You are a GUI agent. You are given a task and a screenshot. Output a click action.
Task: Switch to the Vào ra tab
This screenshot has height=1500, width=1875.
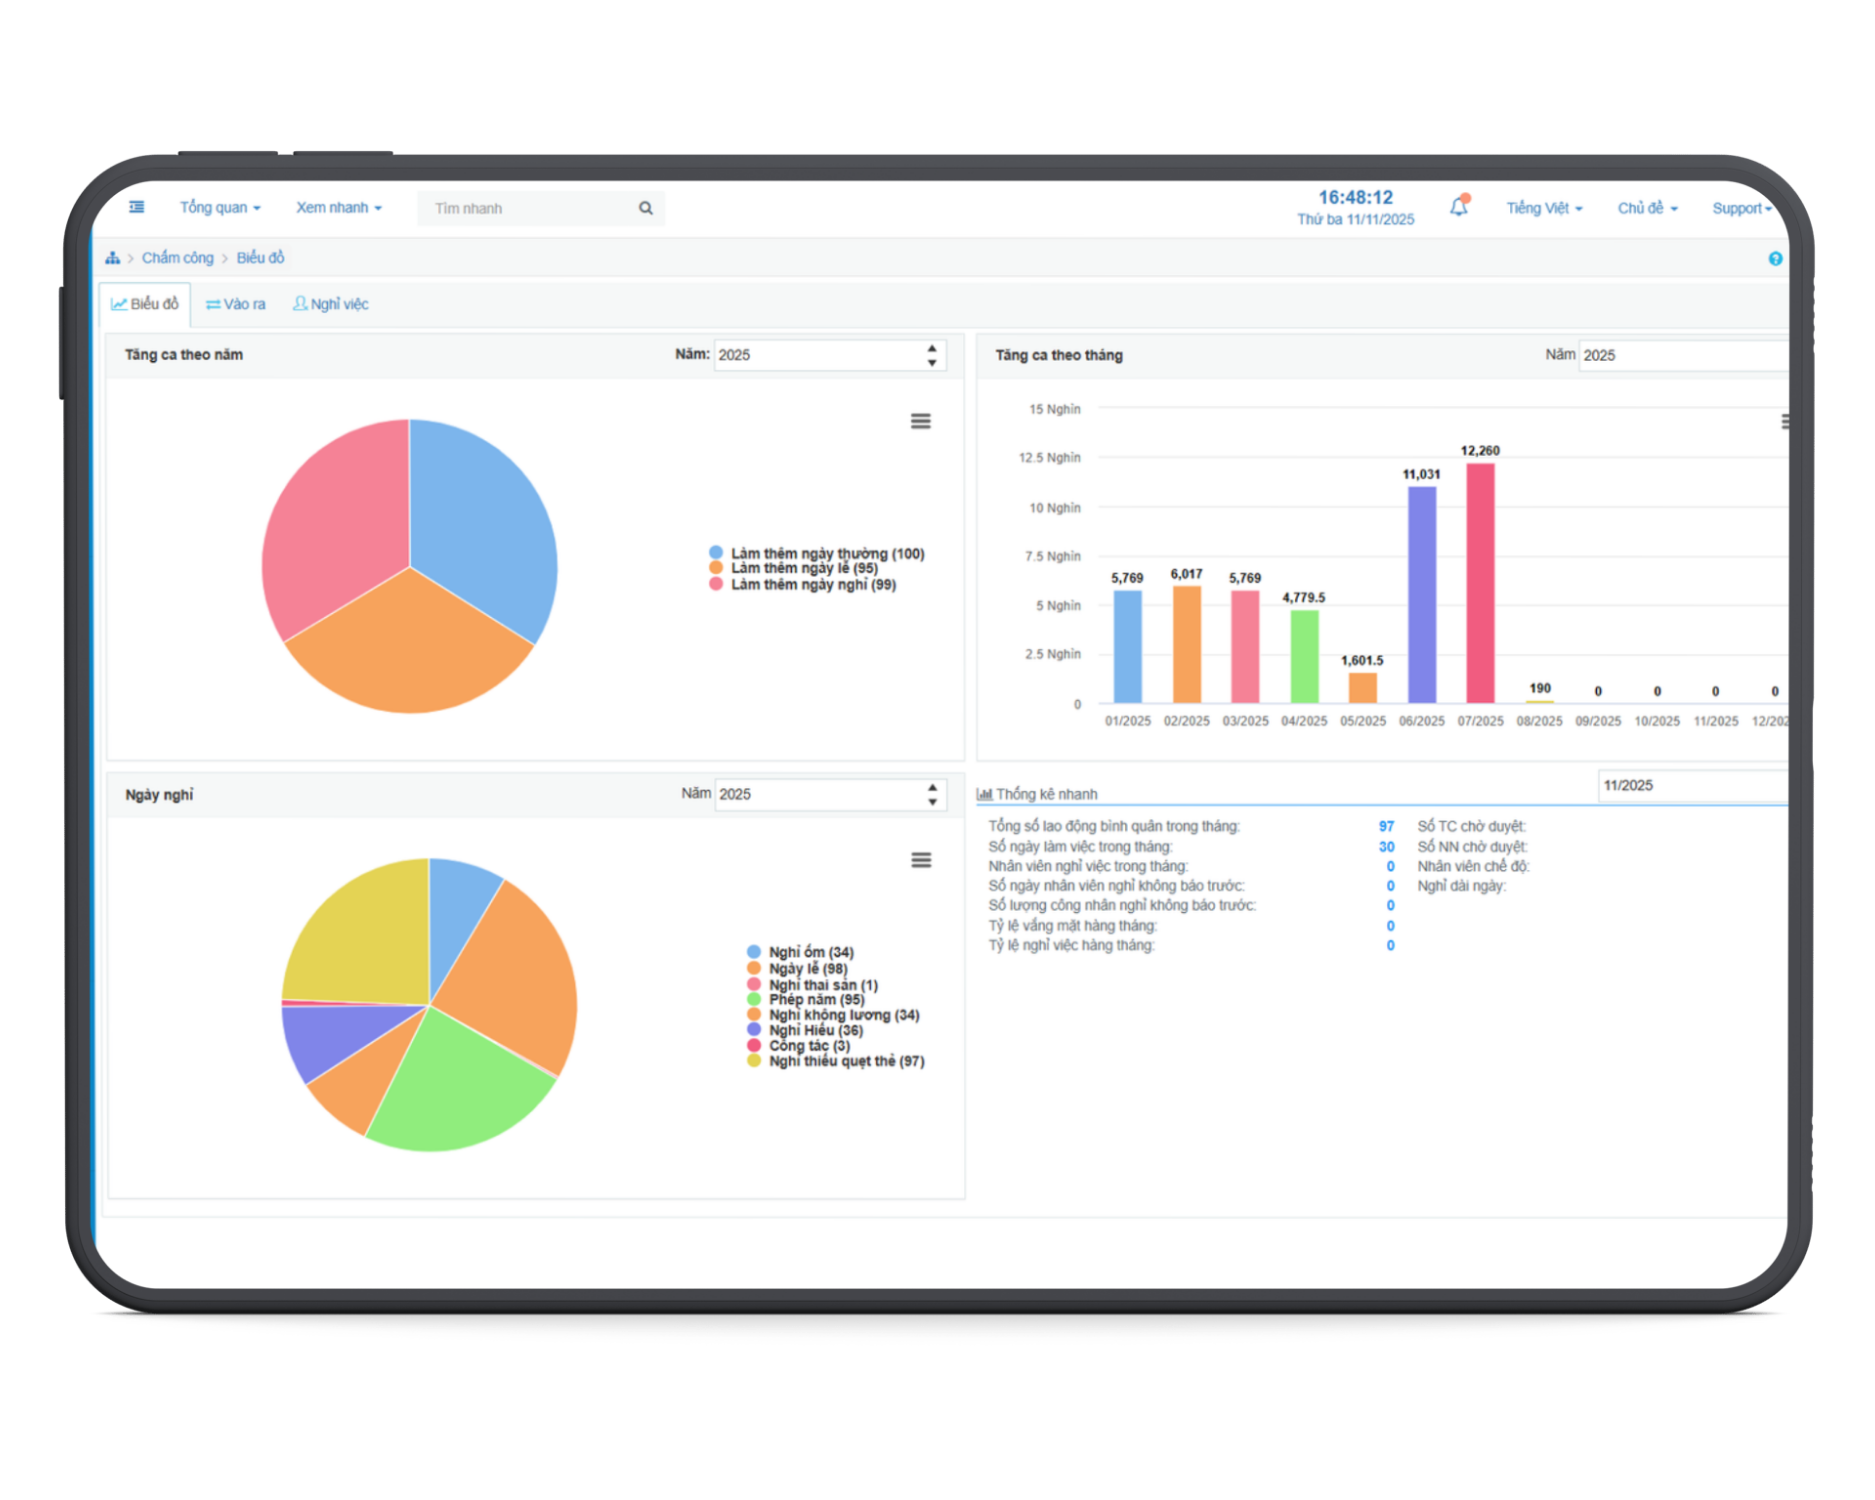[236, 304]
